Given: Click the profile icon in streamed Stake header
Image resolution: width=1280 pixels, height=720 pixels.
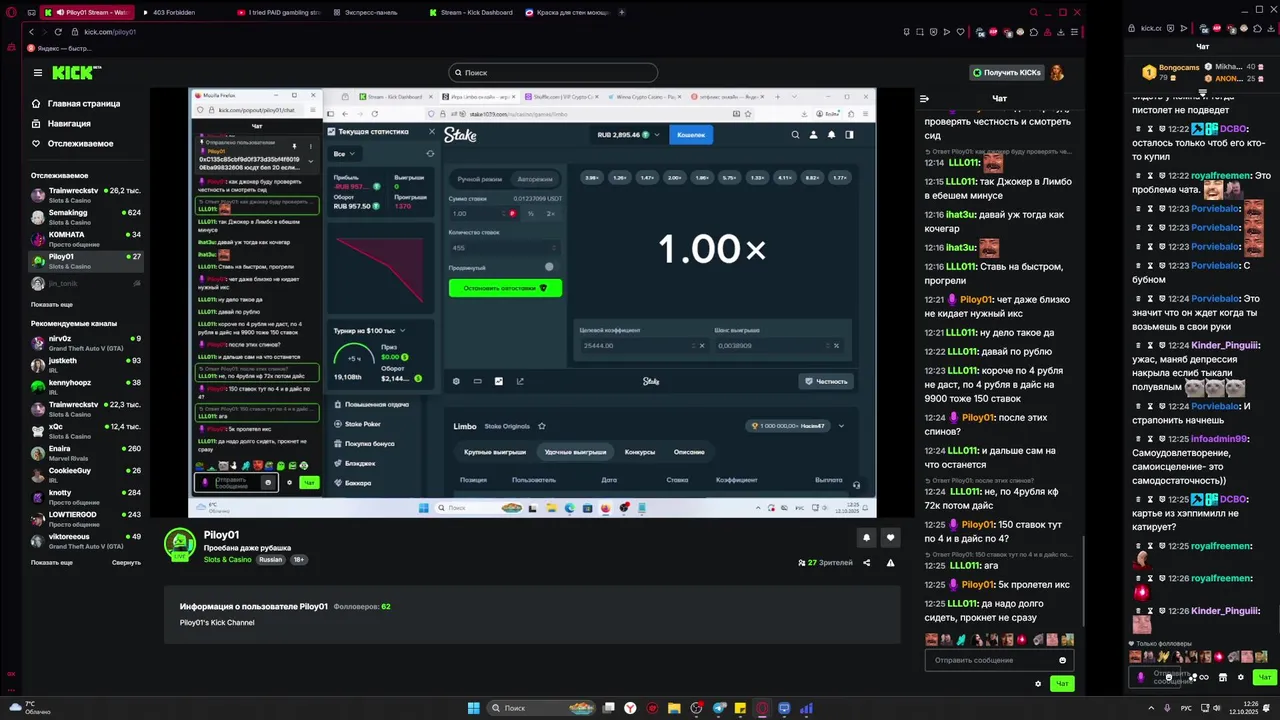Looking at the screenshot, I should pos(813,134).
